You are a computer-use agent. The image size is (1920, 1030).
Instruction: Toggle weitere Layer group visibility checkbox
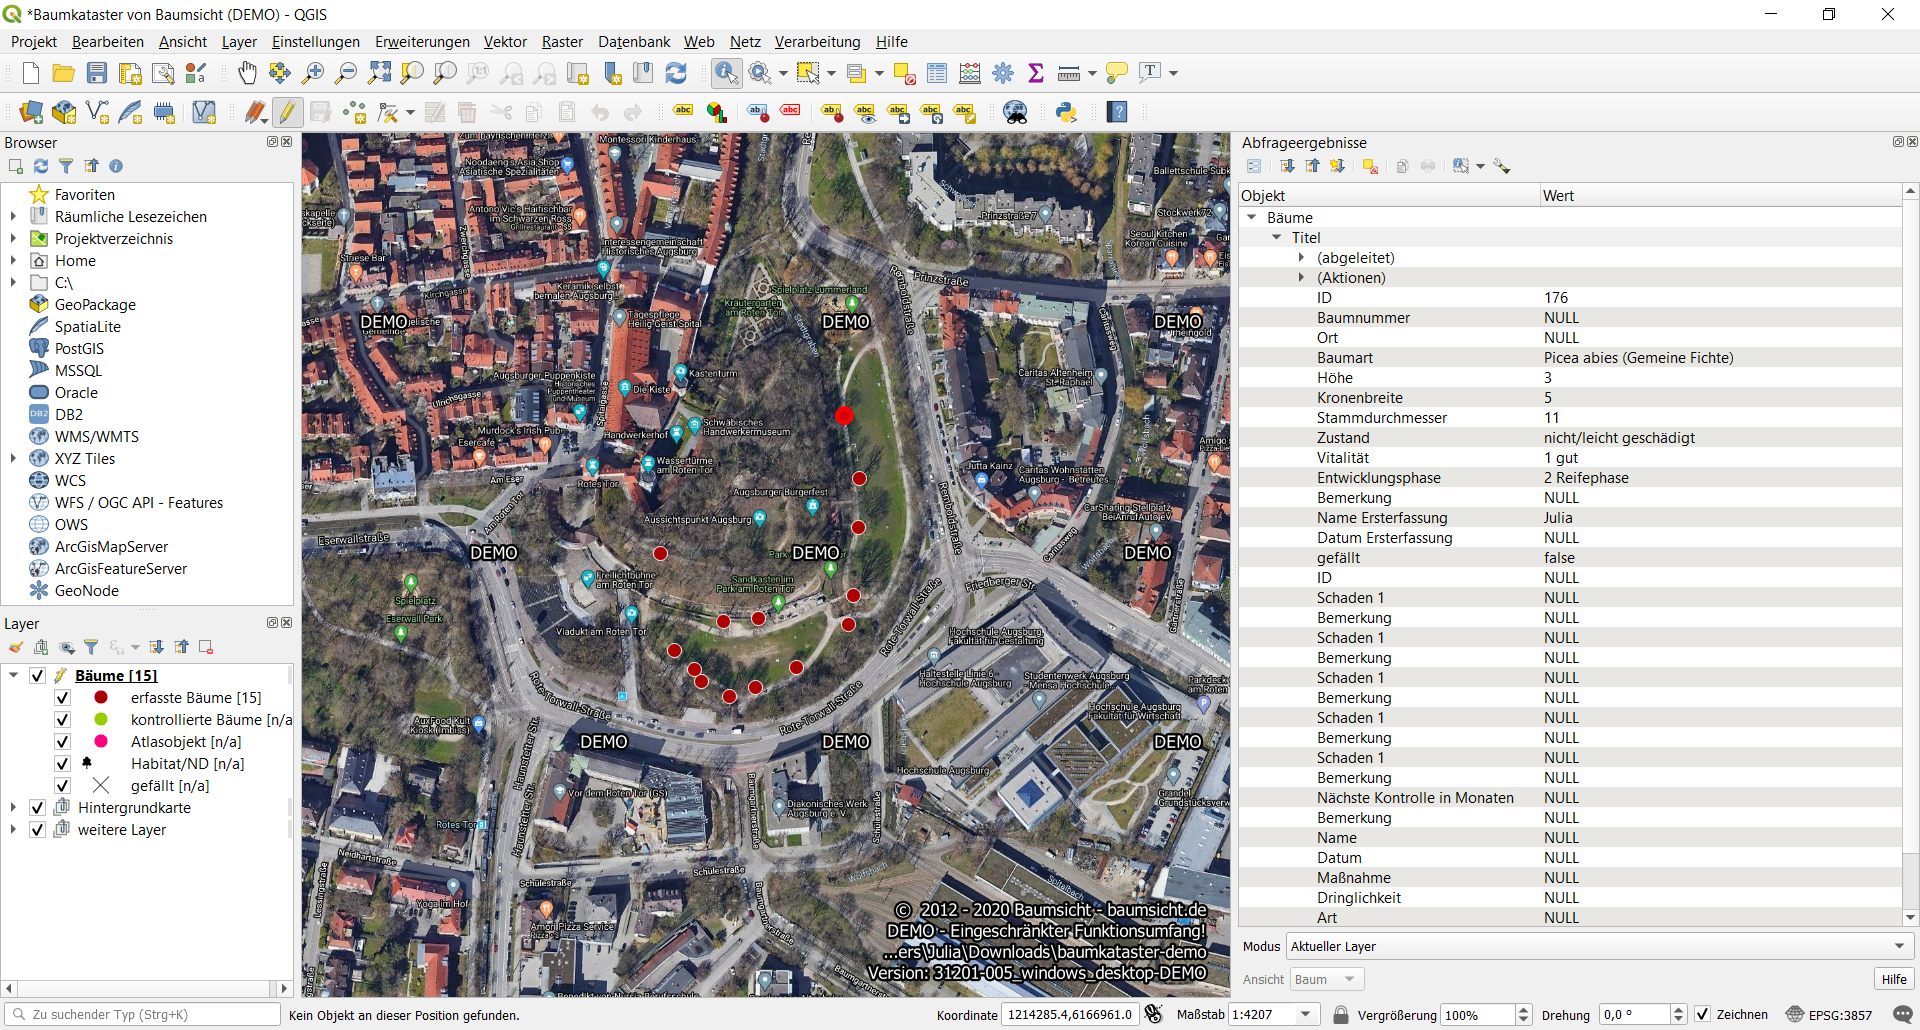coord(37,829)
